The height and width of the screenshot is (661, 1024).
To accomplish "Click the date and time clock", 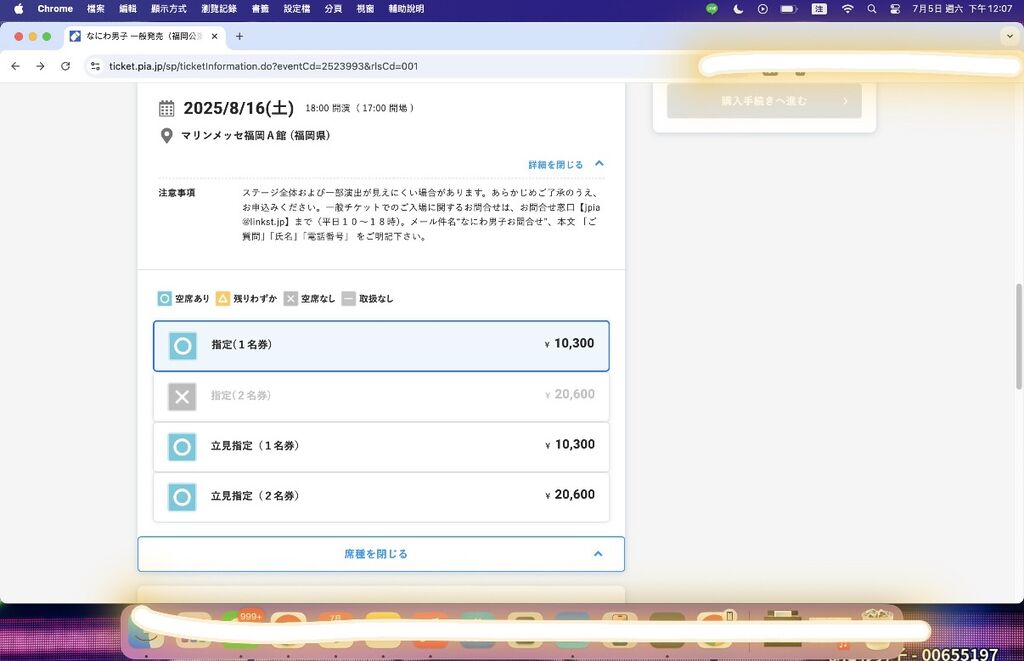I will (x=962, y=8).
